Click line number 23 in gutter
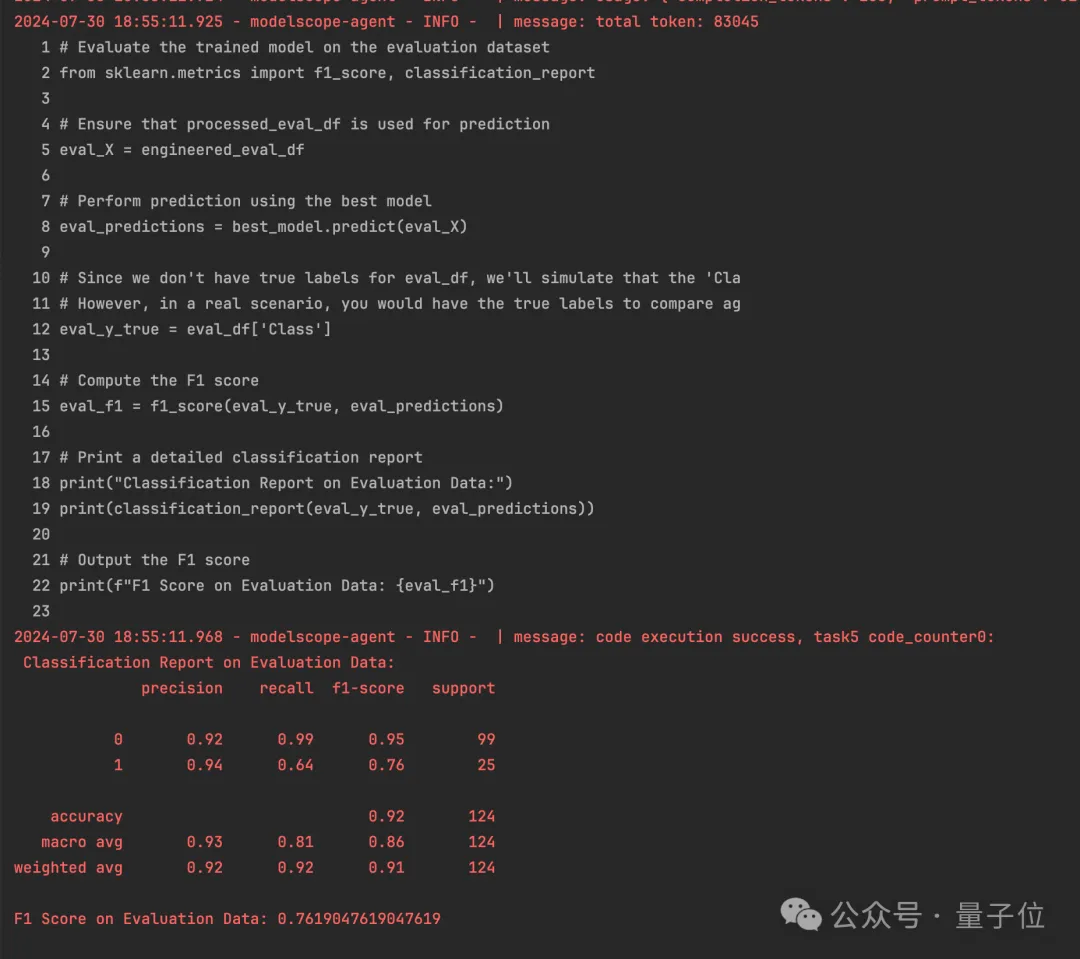Image resolution: width=1080 pixels, height=959 pixels. (x=41, y=611)
